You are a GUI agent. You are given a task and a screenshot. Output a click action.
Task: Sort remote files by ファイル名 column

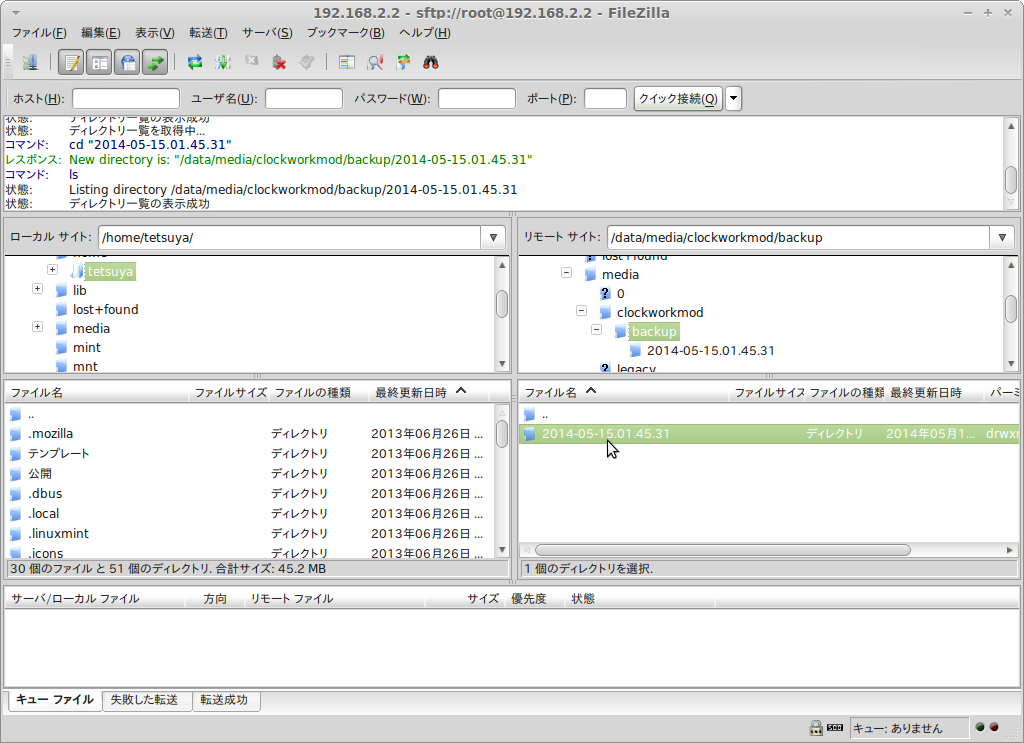[x=624, y=392]
